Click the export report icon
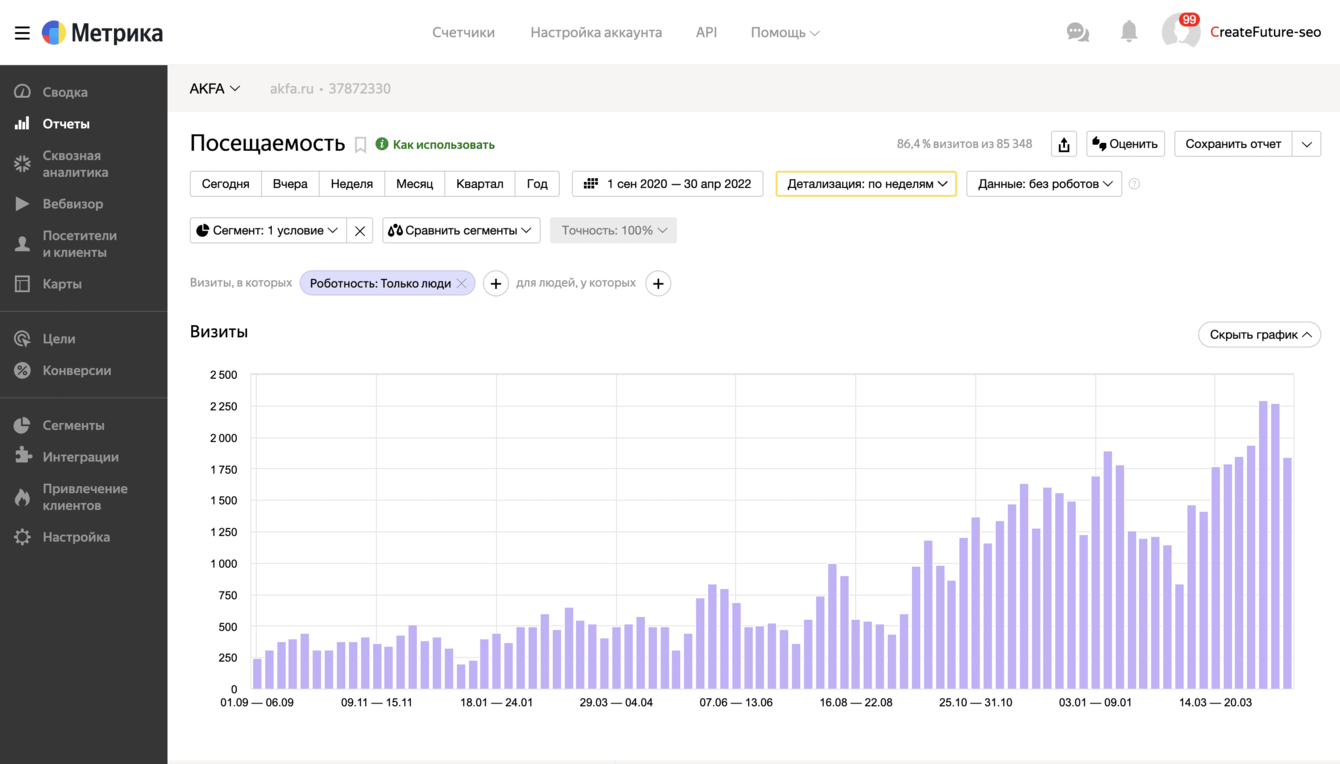The image size is (1340, 764). coord(1064,144)
